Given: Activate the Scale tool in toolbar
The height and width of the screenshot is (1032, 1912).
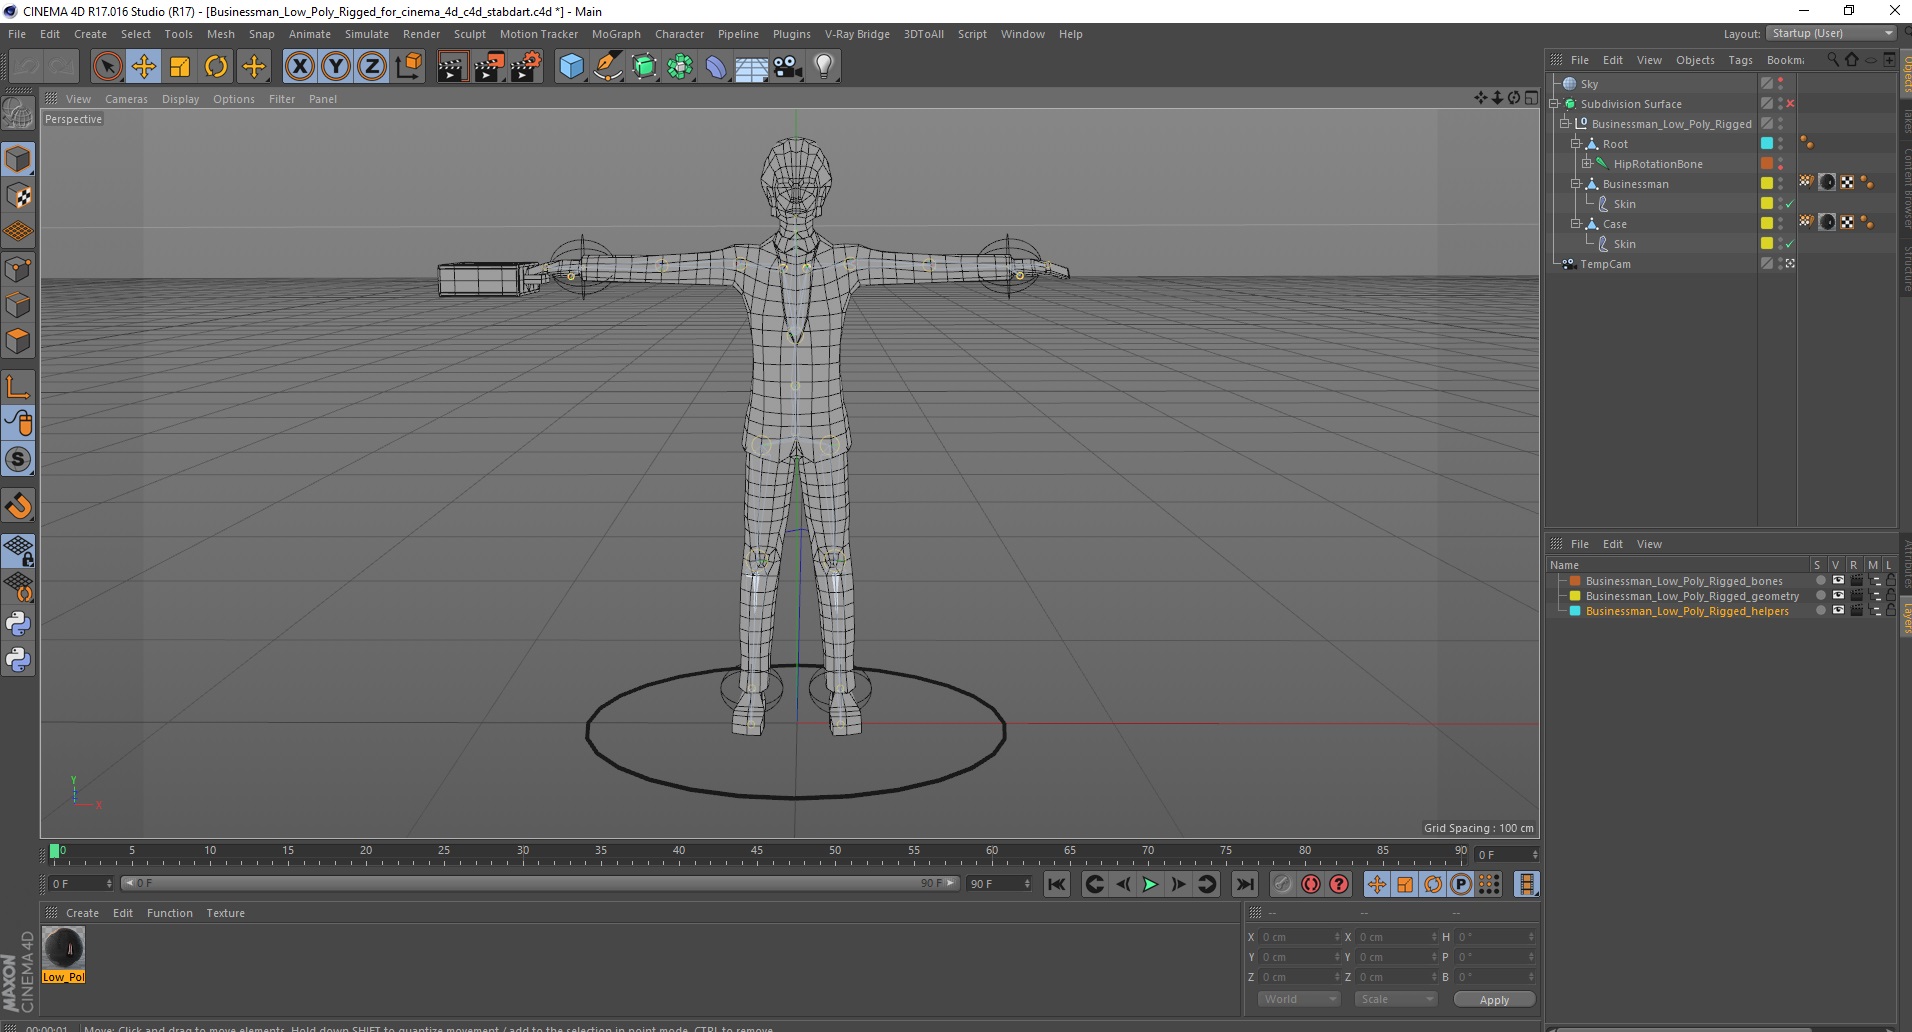Looking at the screenshot, I should click(180, 67).
